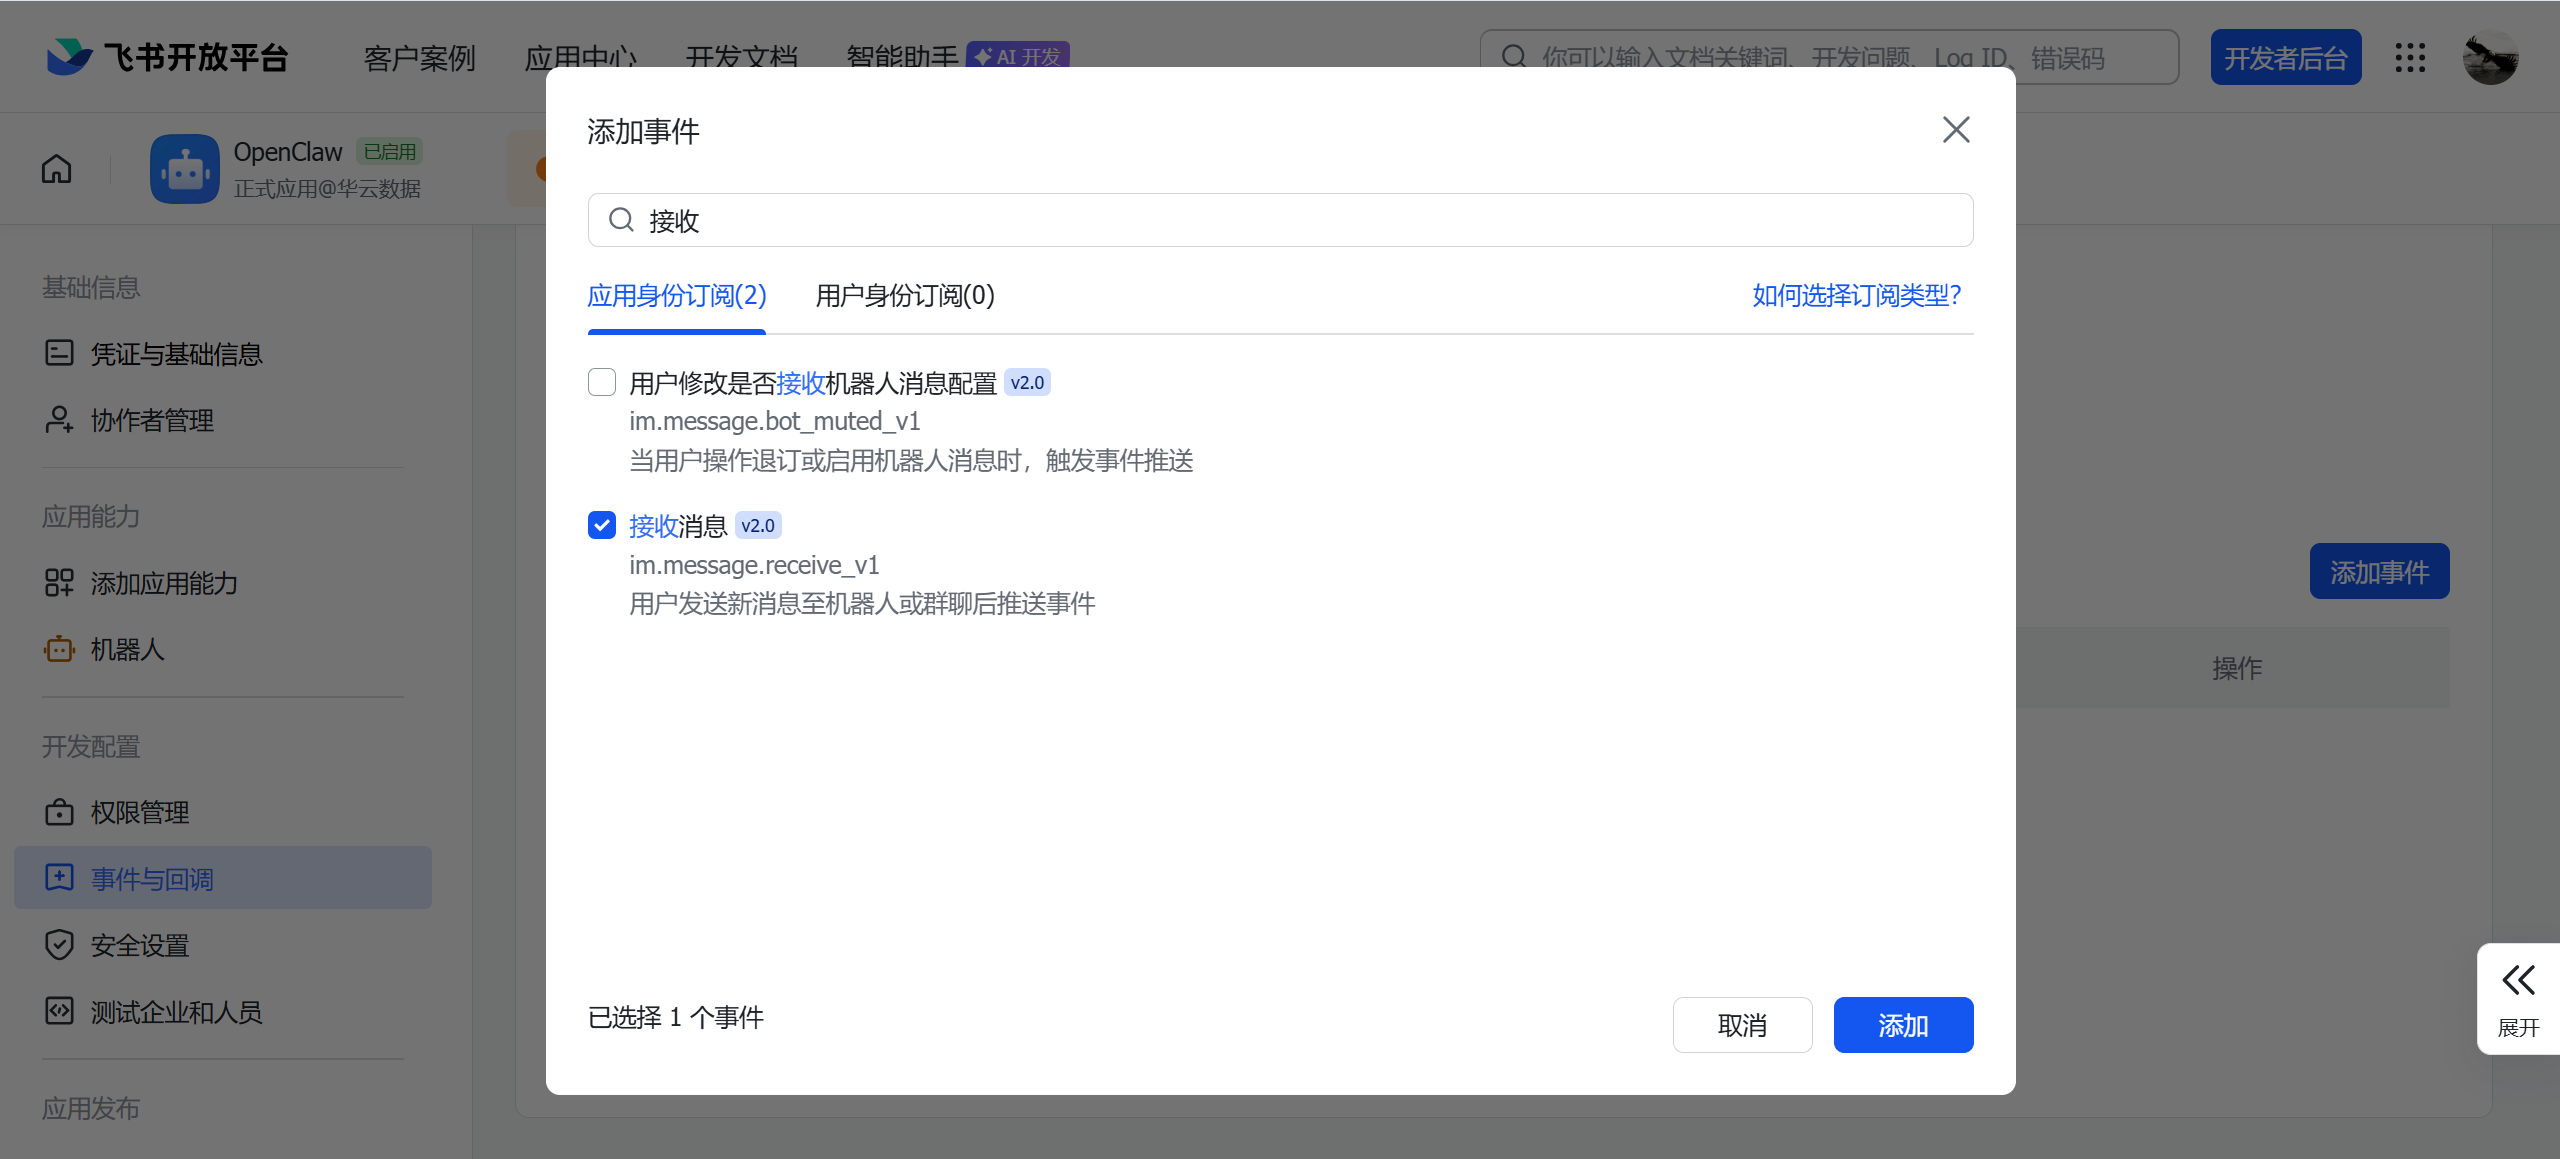This screenshot has height=1159, width=2560.
Task: Switch to the 应用身份订阅(2) tab
Action: click(x=676, y=296)
